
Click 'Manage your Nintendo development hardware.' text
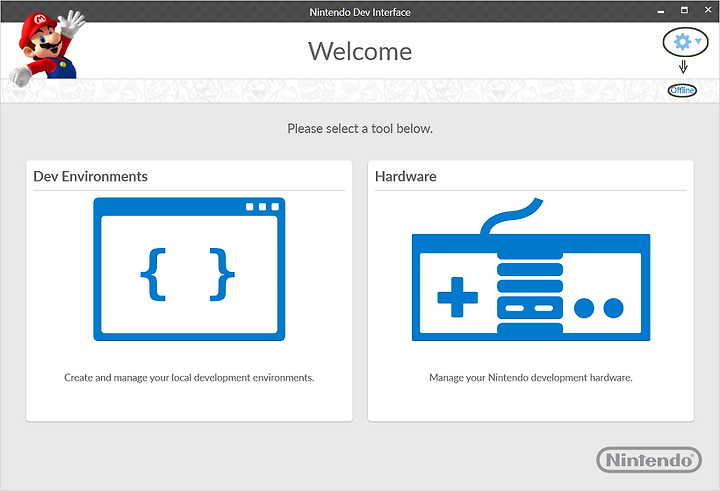531,378
